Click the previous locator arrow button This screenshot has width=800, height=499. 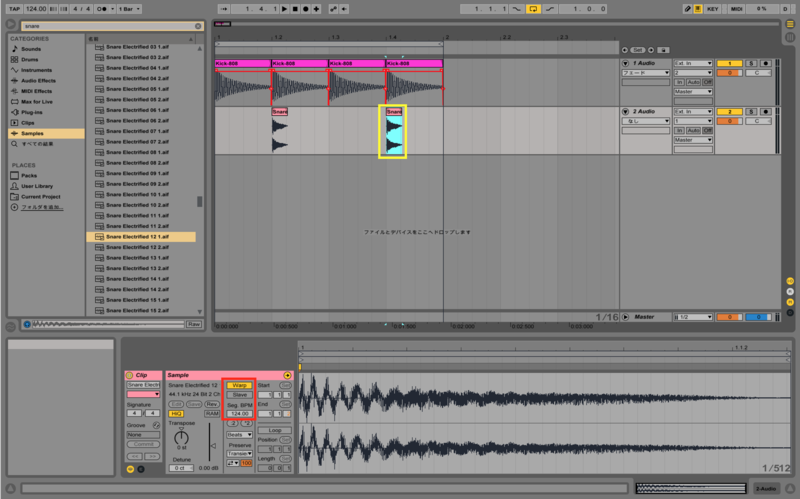coord(625,50)
